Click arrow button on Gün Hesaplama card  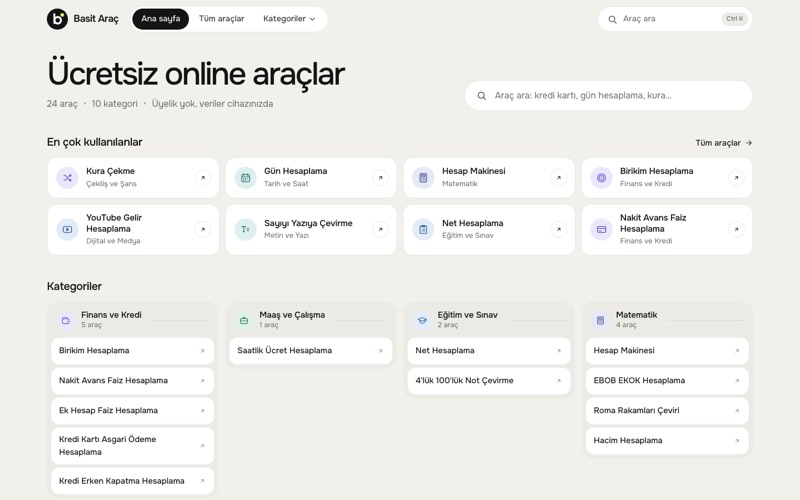coord(380,178)
